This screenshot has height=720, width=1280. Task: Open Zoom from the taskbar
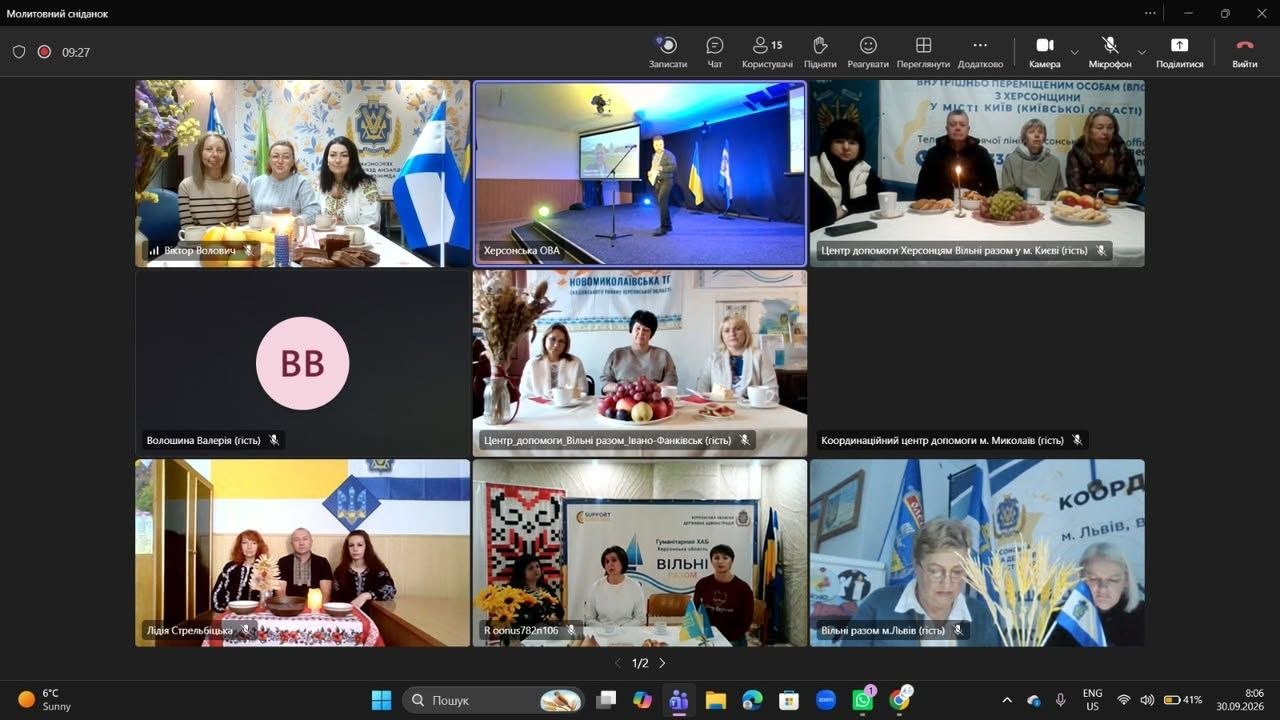click(826, 700)
